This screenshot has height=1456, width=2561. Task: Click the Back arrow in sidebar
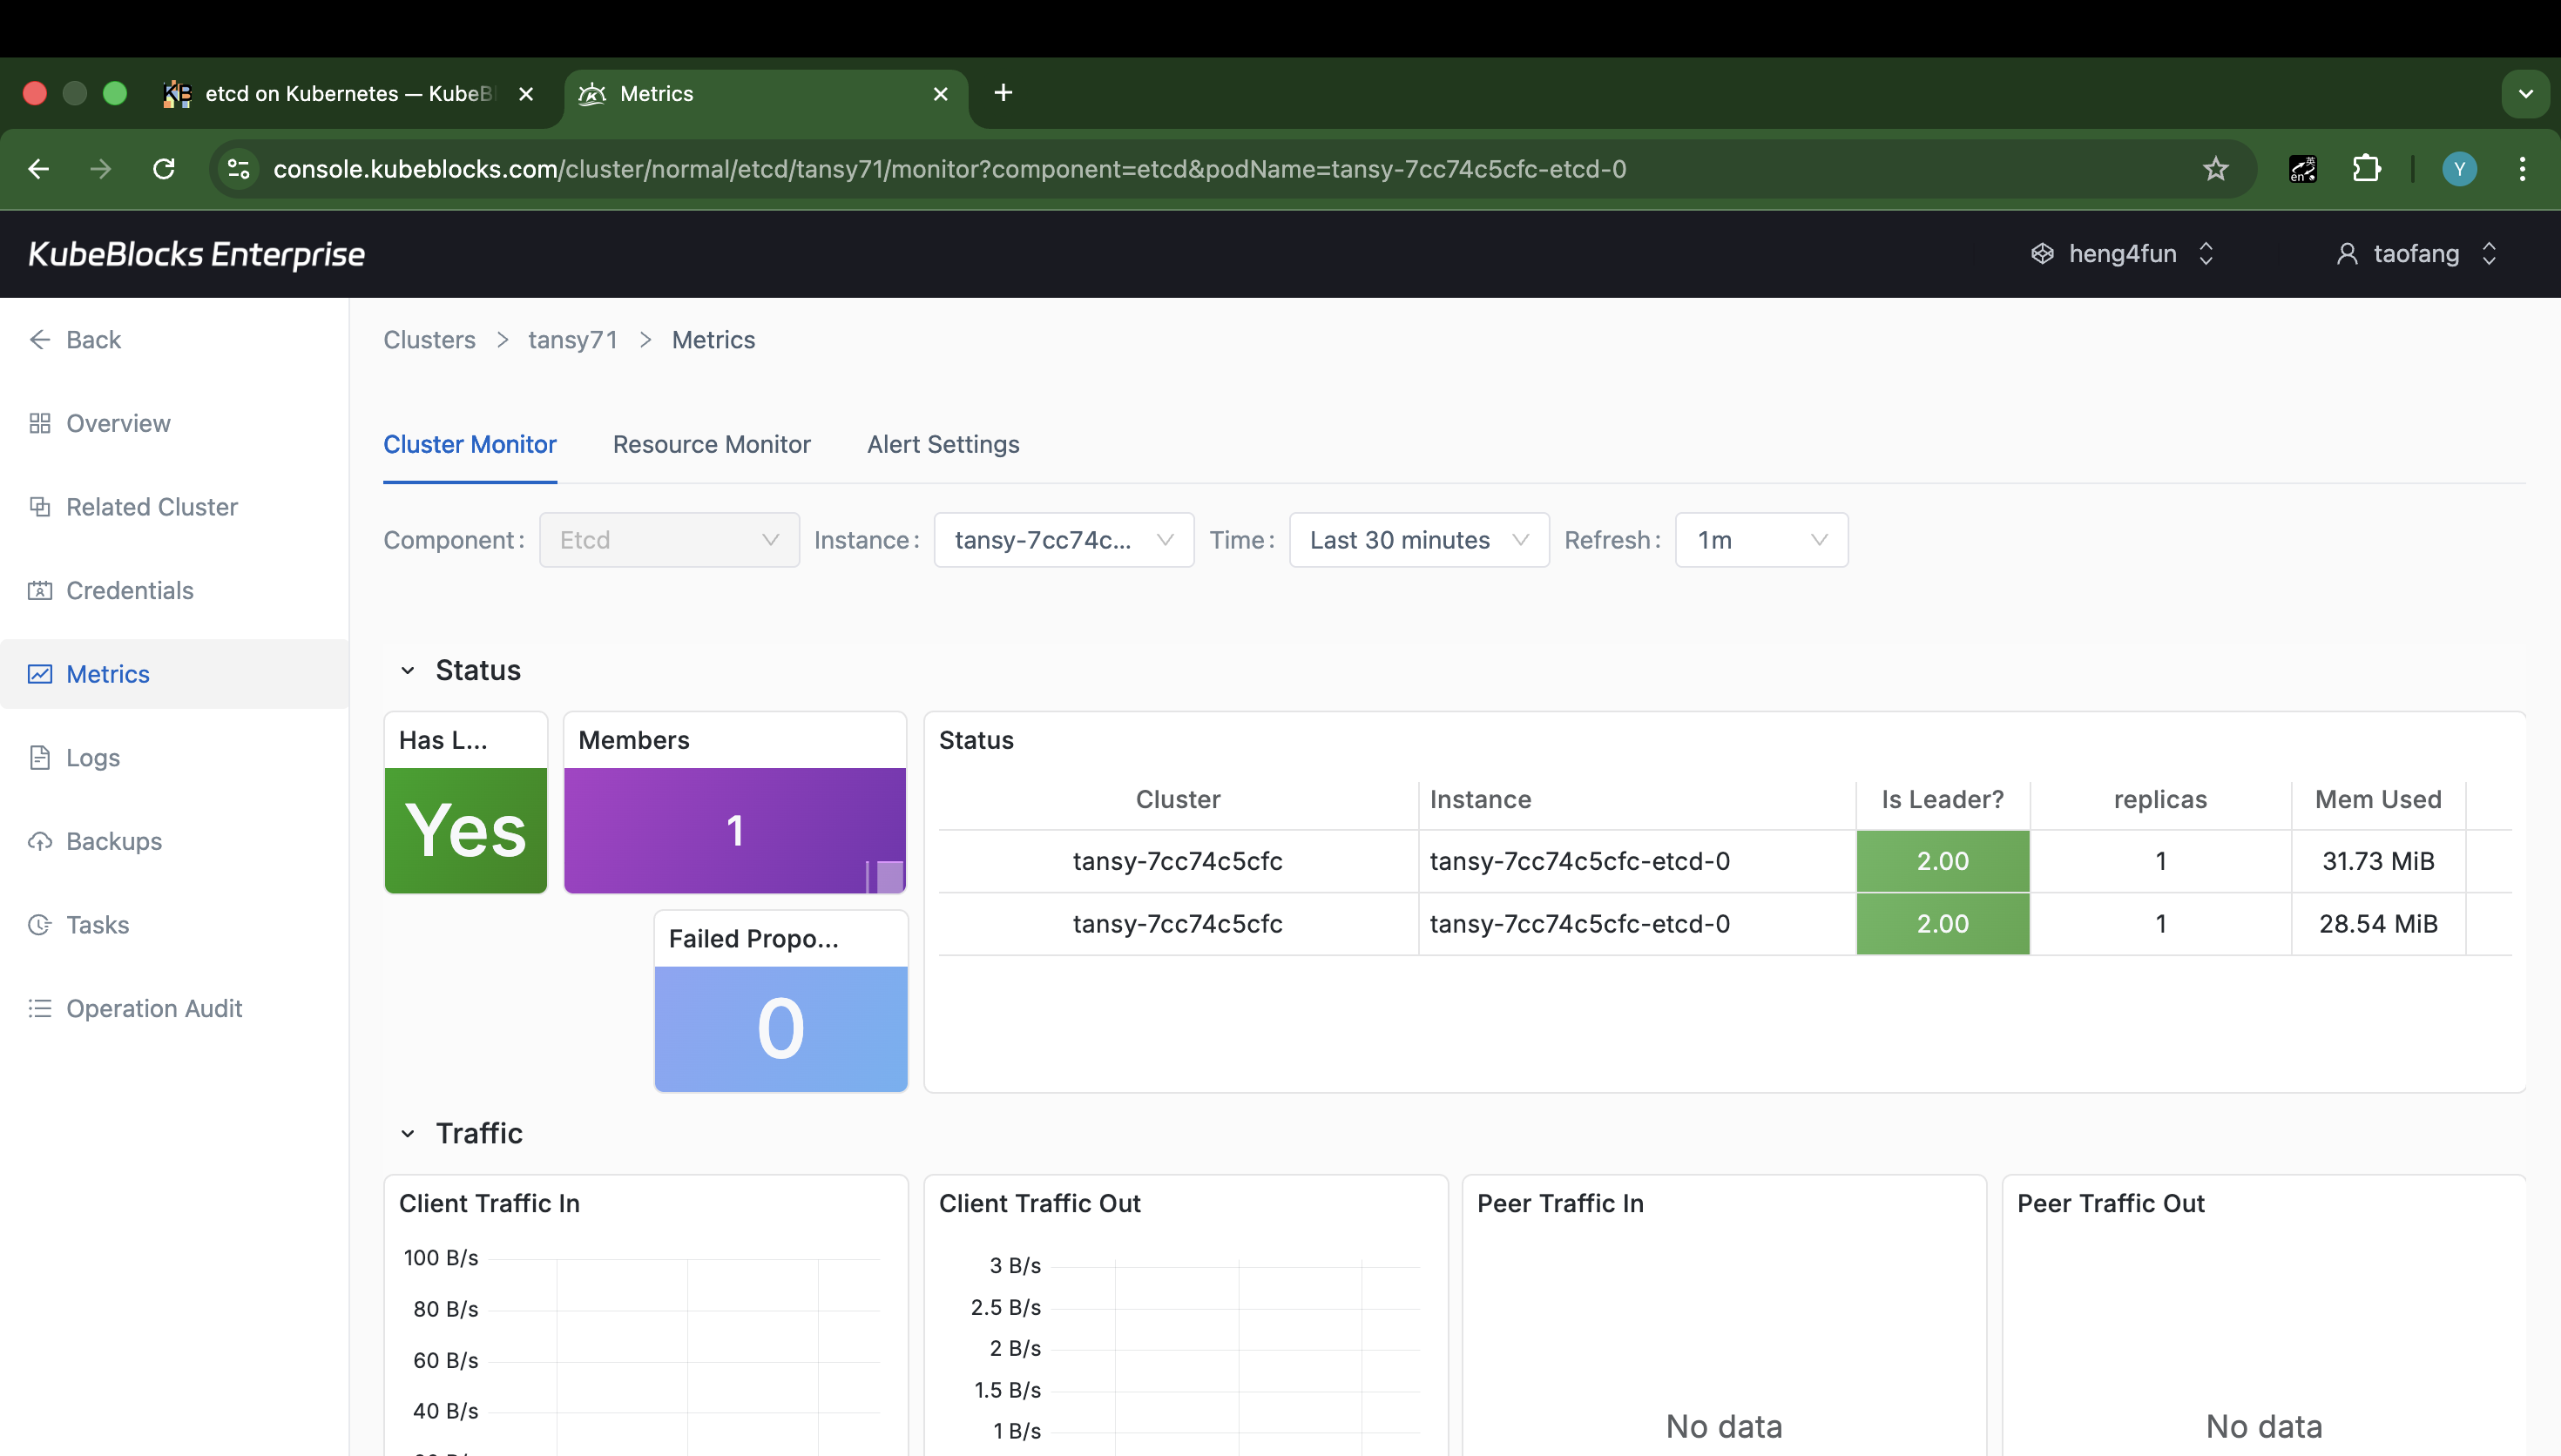pos(40,340)
